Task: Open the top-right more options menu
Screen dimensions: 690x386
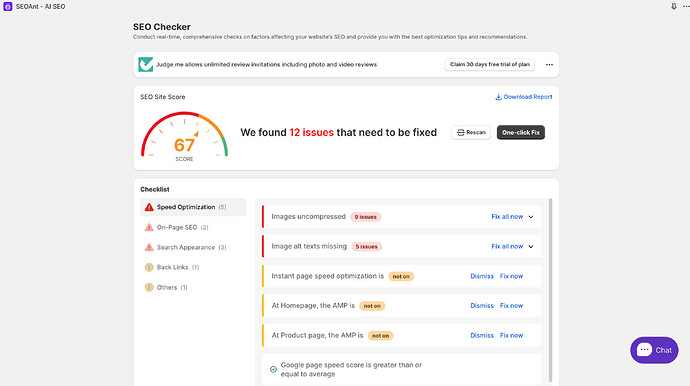Action: pyautogui.click(x=686, y=7)
